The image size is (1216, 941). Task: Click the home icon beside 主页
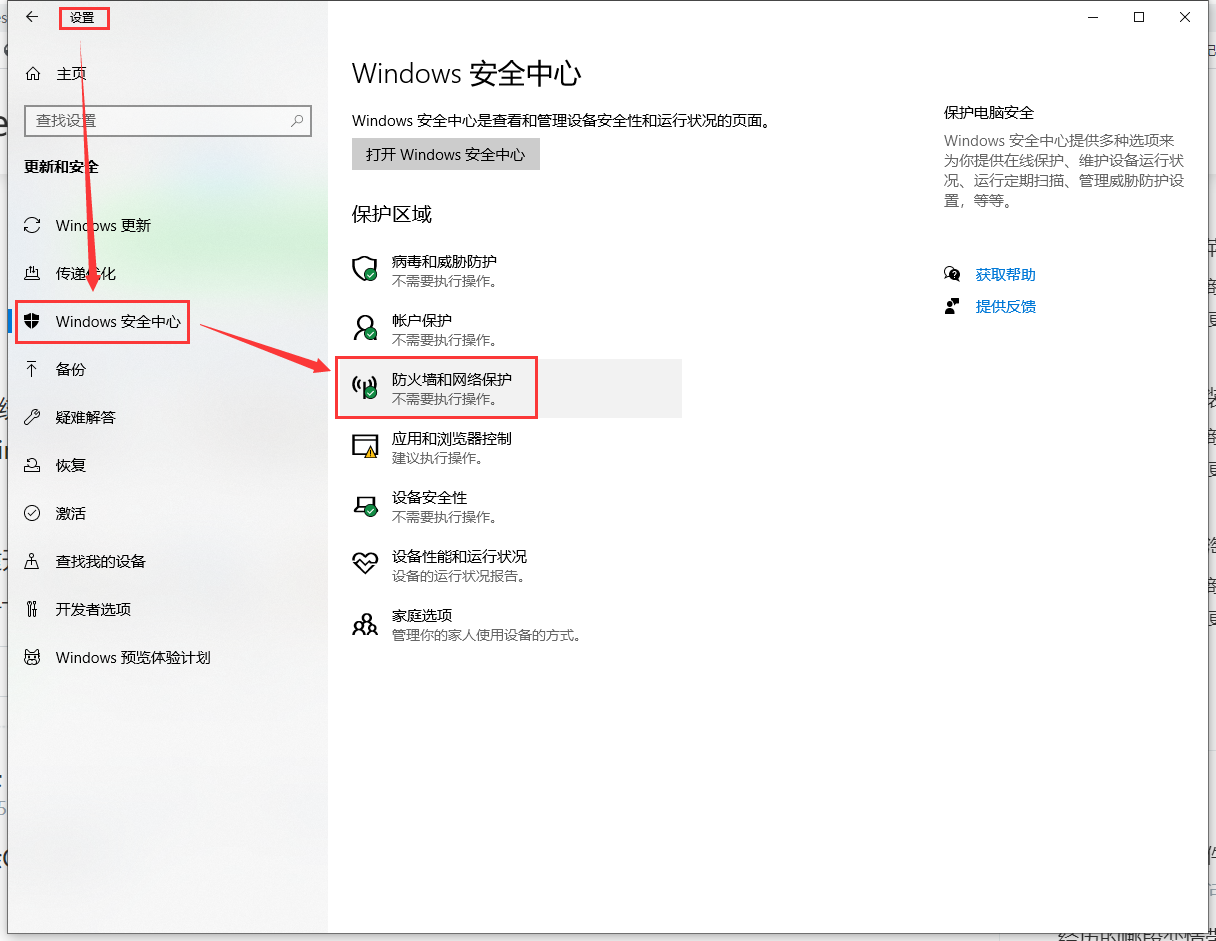(x=33, y=74)
